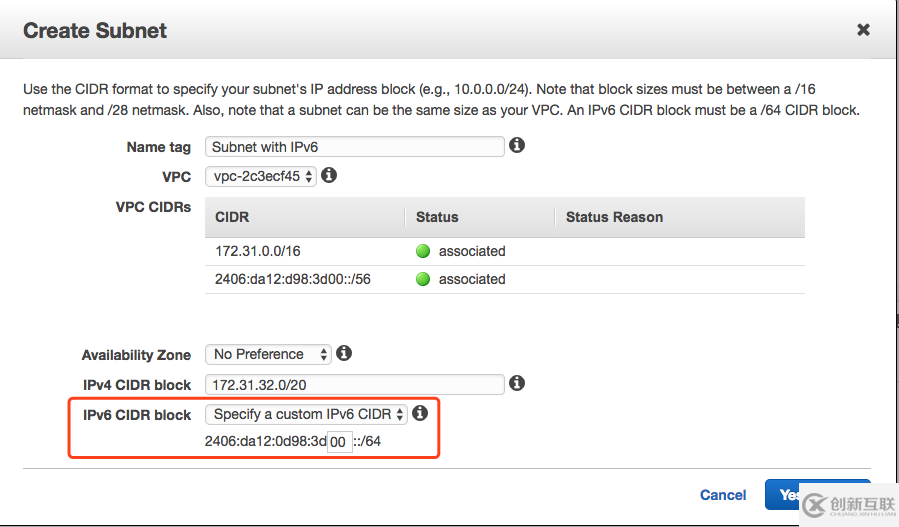Click the CIDR column header

232,217
